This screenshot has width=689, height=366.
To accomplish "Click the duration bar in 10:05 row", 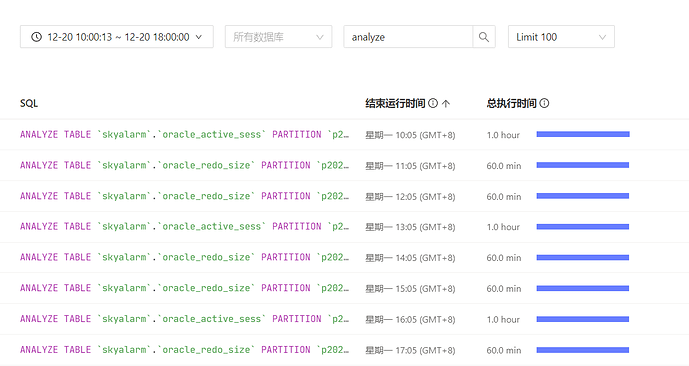I will click(583, 134).
